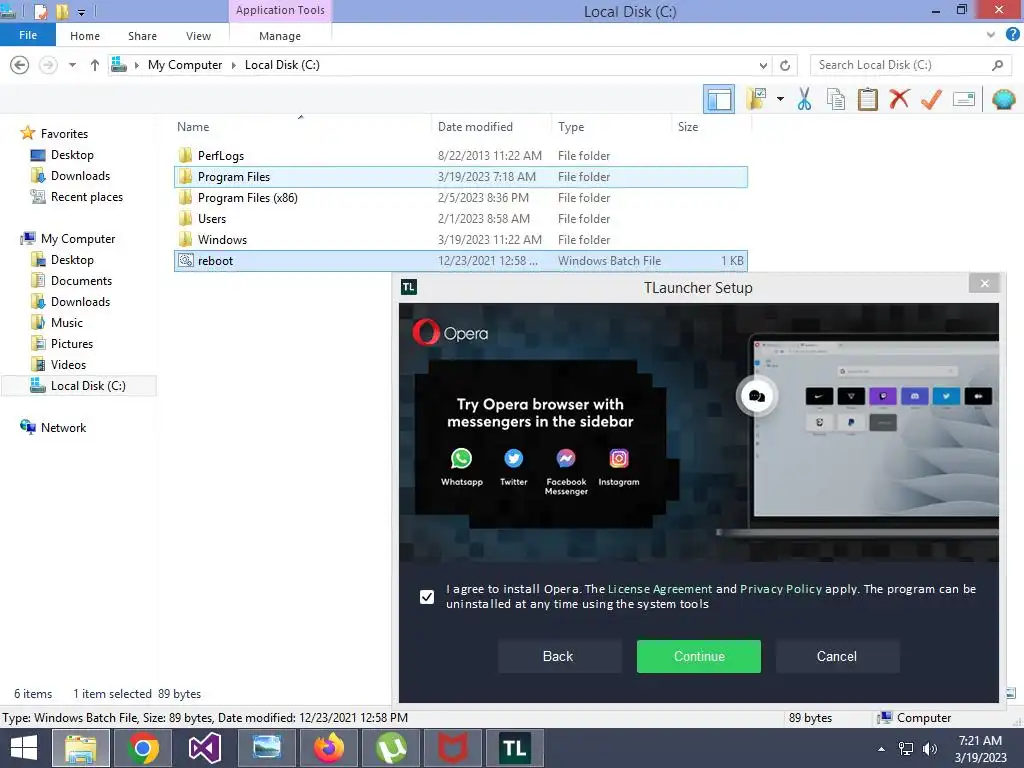Open the Manage ribbon tab
The height and width of the screenshot is (768, 1024).
[x=280, y=36]
